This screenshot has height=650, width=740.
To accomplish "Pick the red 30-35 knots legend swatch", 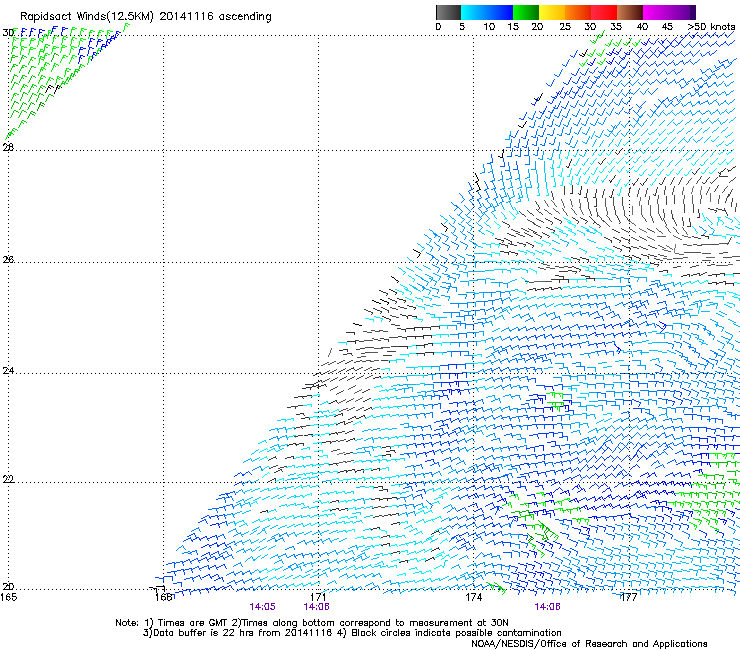I will pos(604,12).
